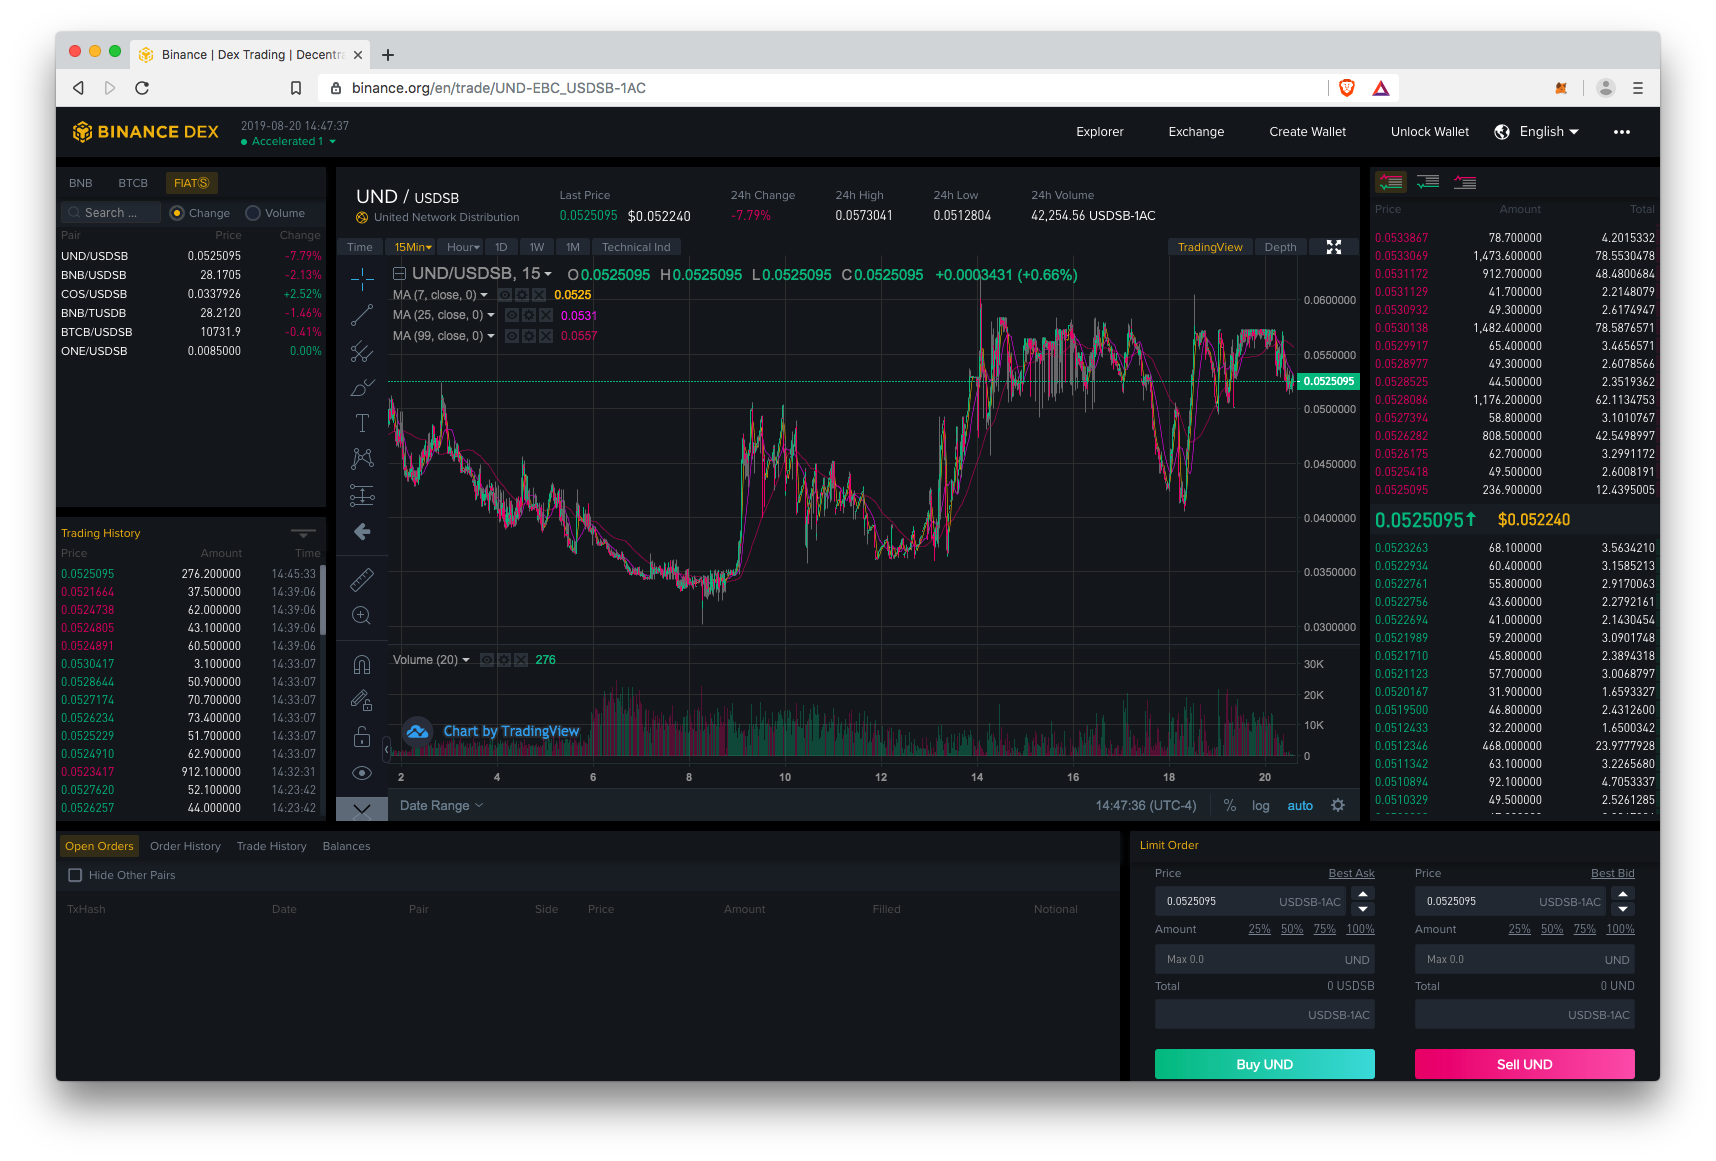Open the Accelerated 1 node dropdown
This screenshot has height=1161, width=1716.
(x=289, y=142)
